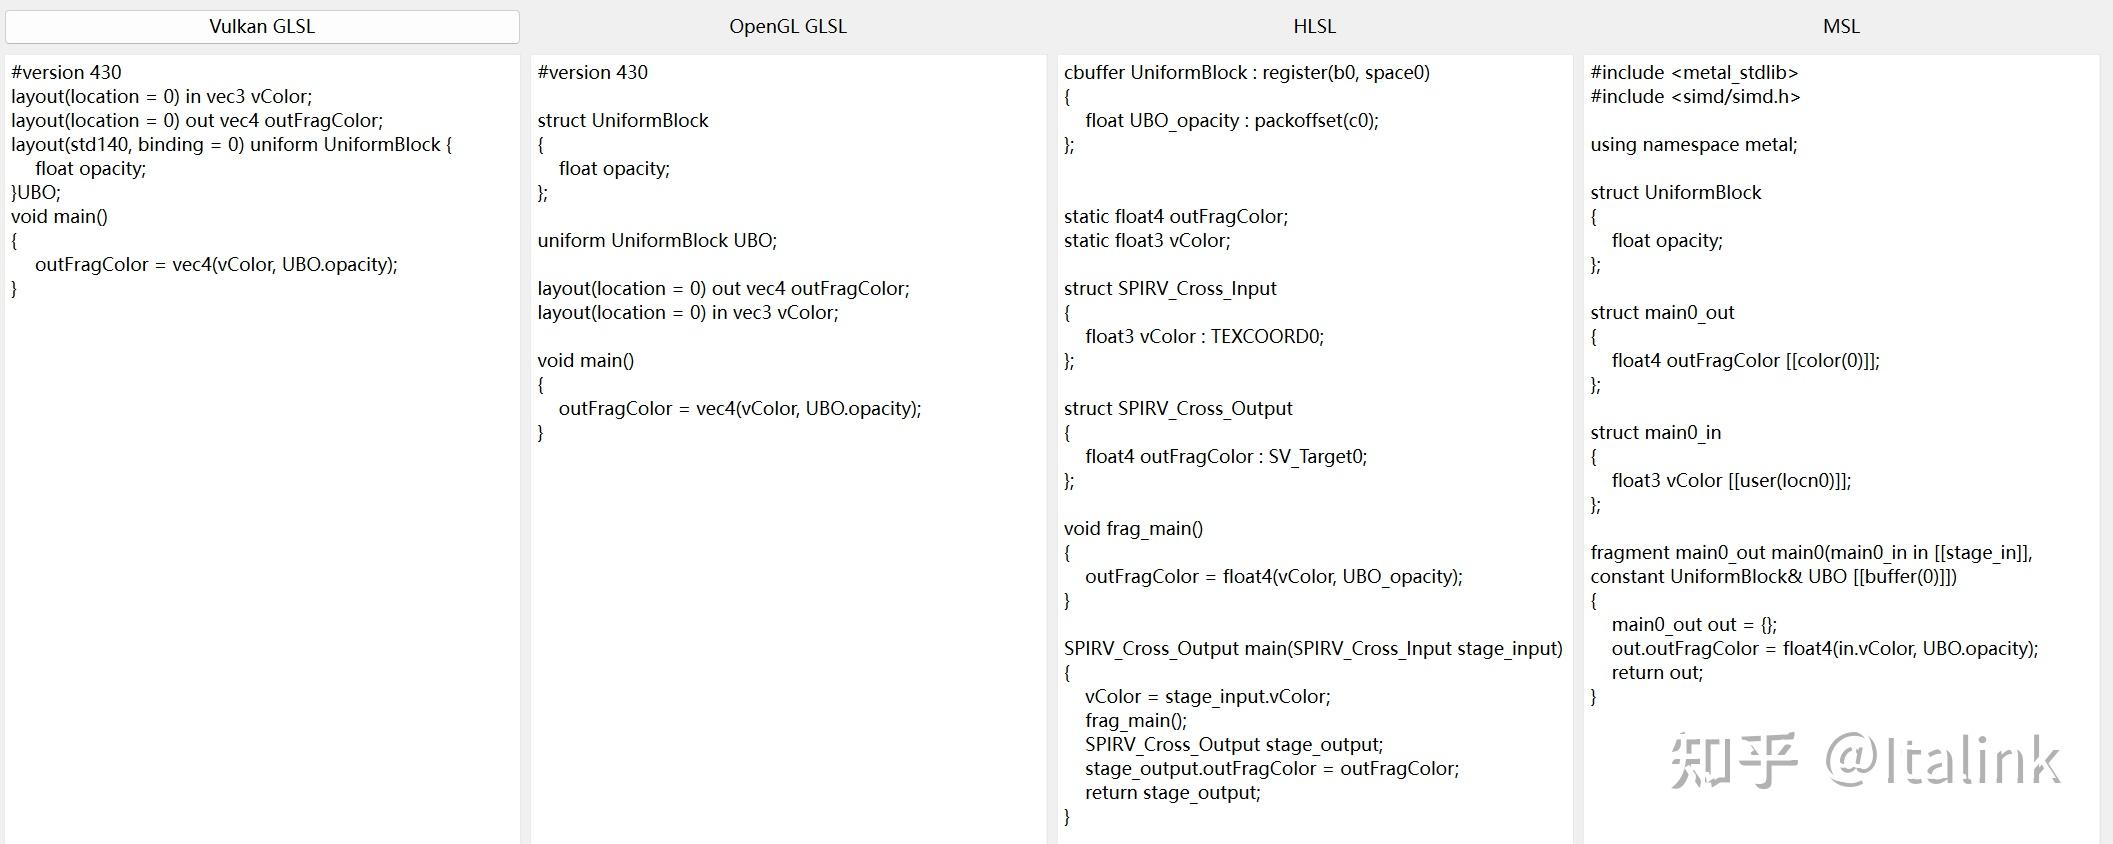Click 'struct UniformBlock' in the OpenGL GLSL panel
The image size is (2113, 844).
[x=622, y=121]
